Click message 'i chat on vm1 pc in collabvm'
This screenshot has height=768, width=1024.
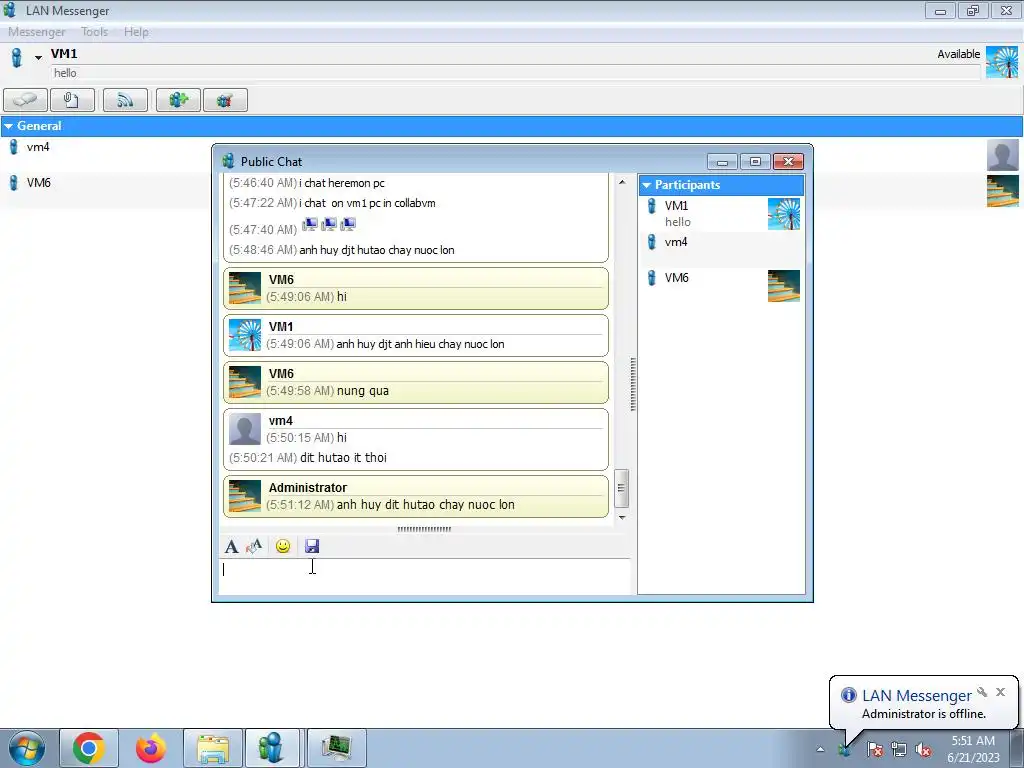pyautogui.click(x=367, y=203)
